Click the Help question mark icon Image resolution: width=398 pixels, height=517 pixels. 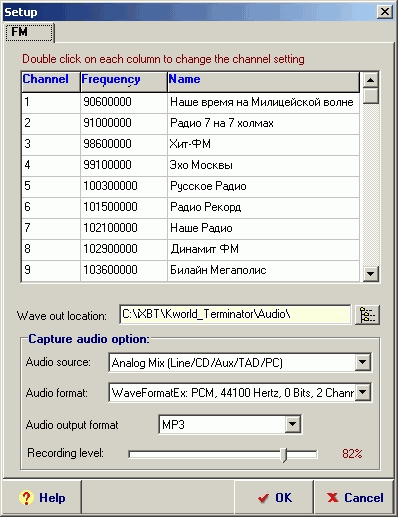[26, 498]
